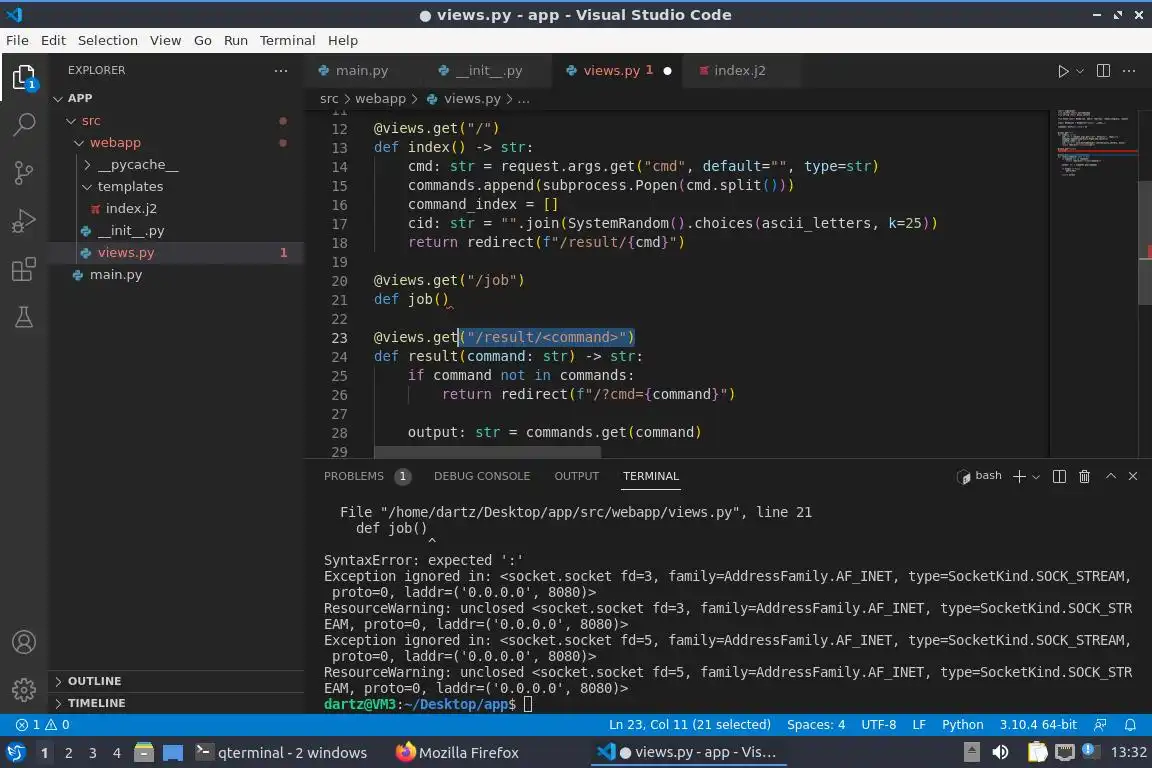This screenshot has width=1152, height=768.
Task: Click the unsaved dot on views.py tab
Action: [x=667, y=71]
